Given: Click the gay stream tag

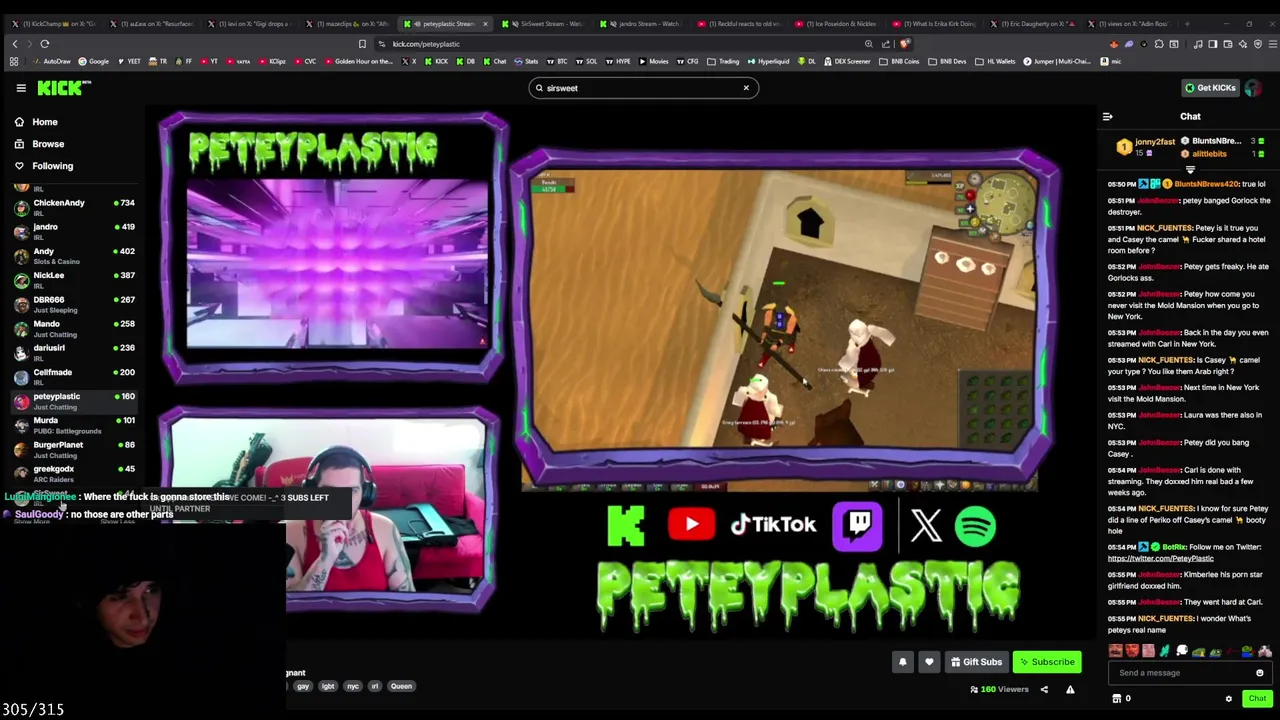Looking at the screenshot, I should click(302, 687).
